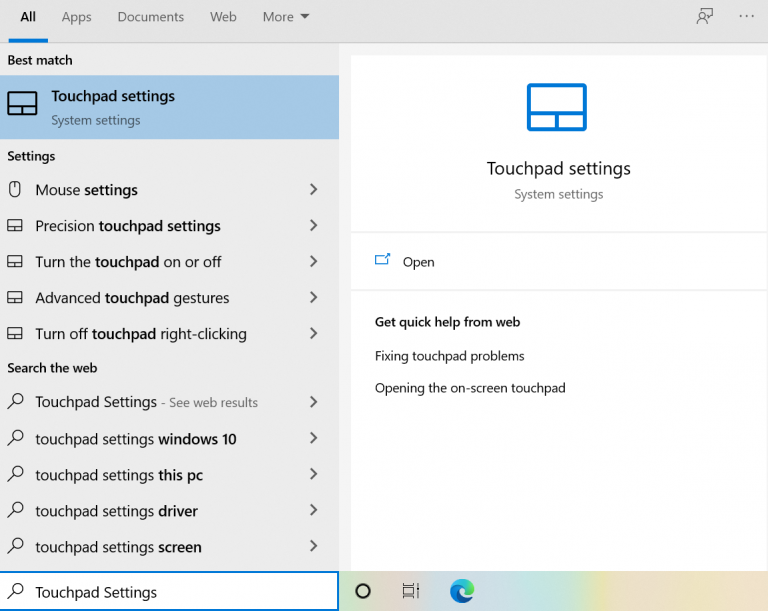Select Precision touchpad settings result
Screen dimensions: 768x611
[169, 226]
